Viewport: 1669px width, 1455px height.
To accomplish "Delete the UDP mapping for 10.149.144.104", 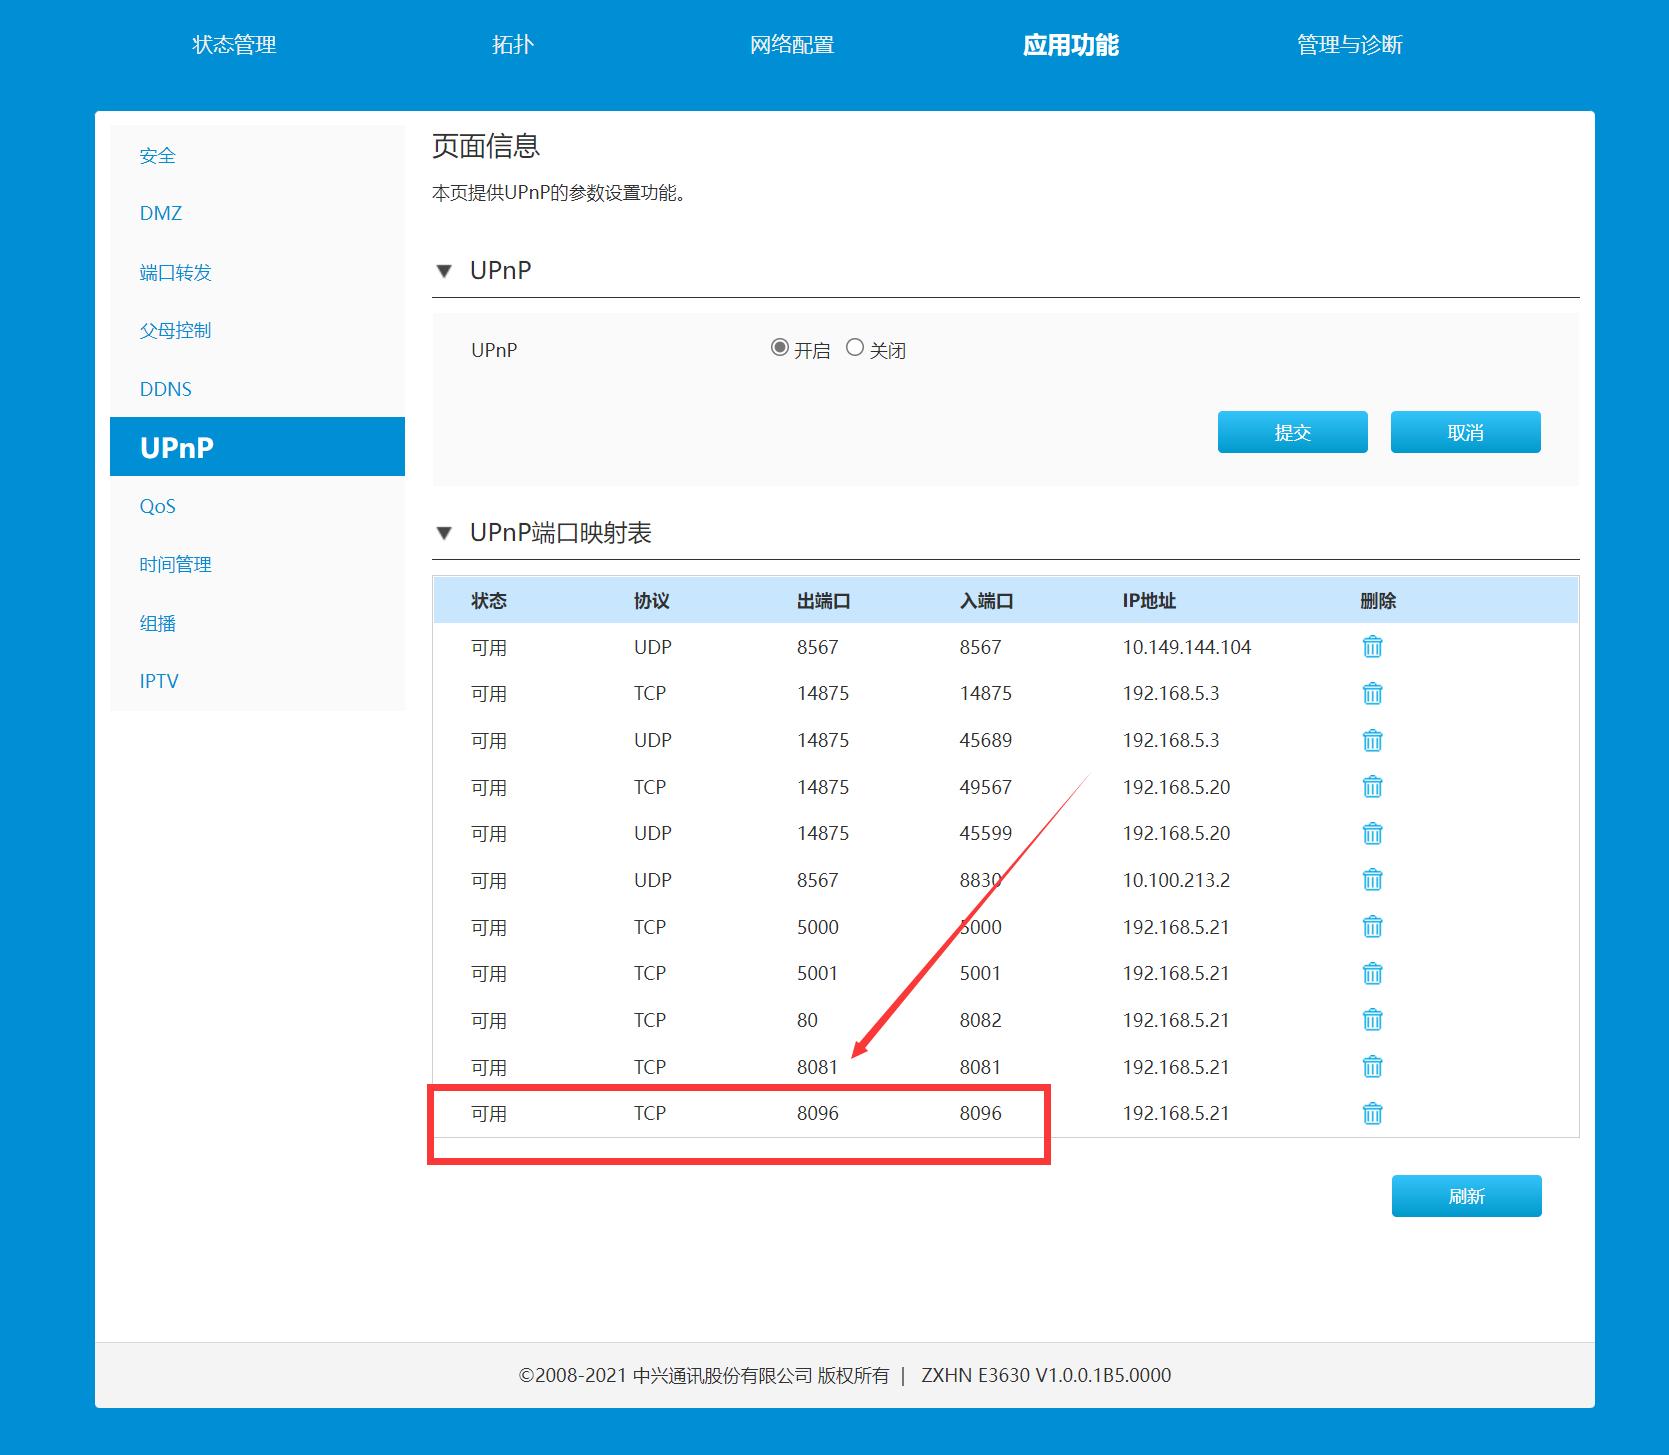I will (1372, 646).
